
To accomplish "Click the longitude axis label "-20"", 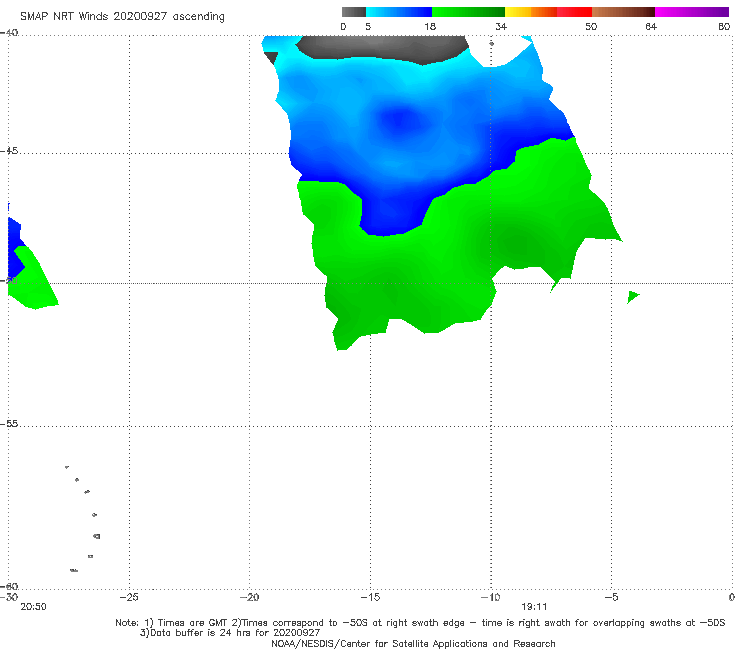I will click(x=249, y=597).
